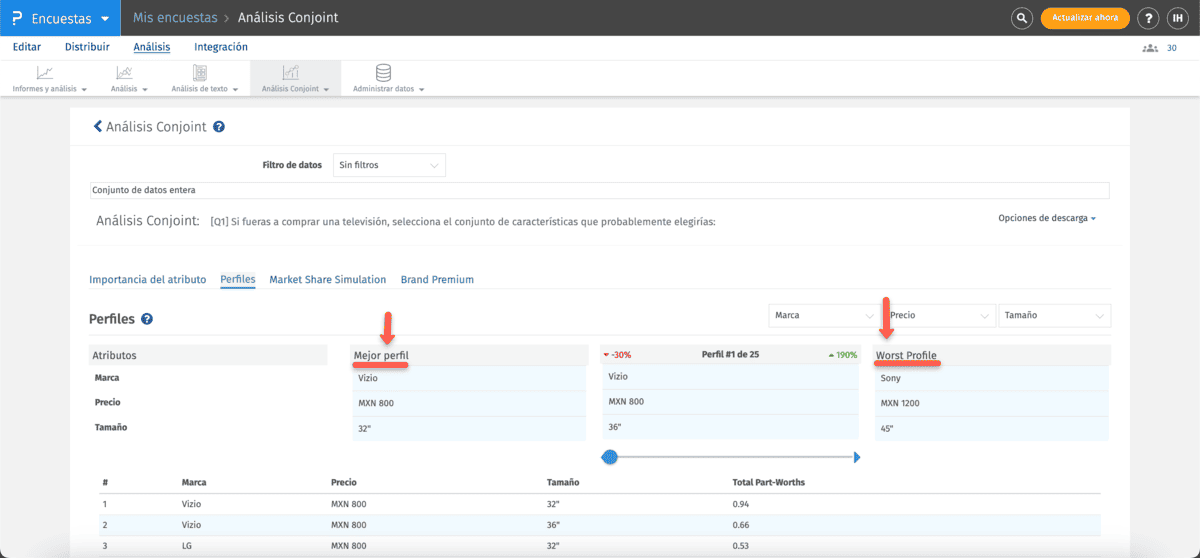Click the Análisis Conjoint toolbar icon
The width and height of the screenshot is (1200, 558).
pyautogui.click(x=291, y=73)
